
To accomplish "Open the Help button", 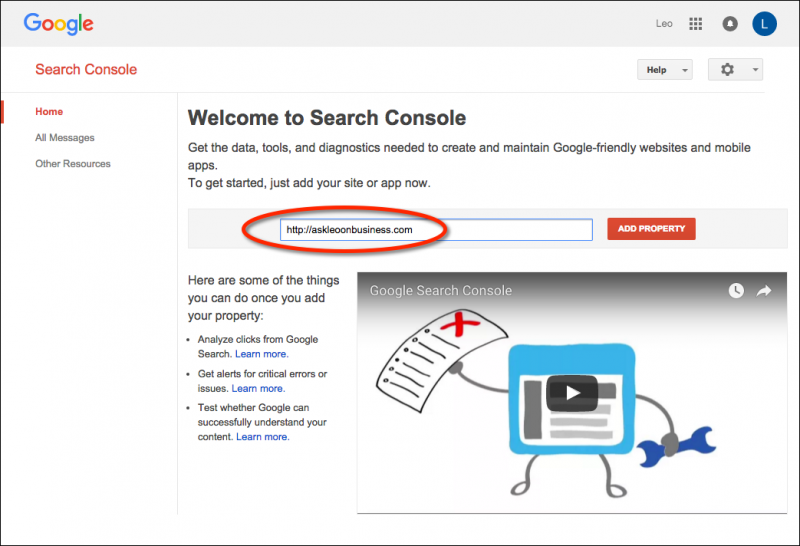I will [665, 70].
